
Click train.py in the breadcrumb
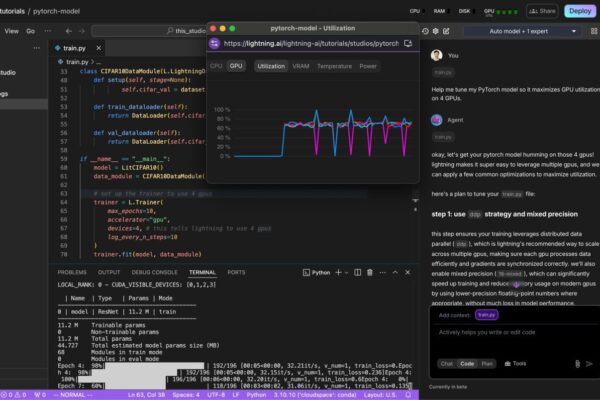tap(77, 62)
